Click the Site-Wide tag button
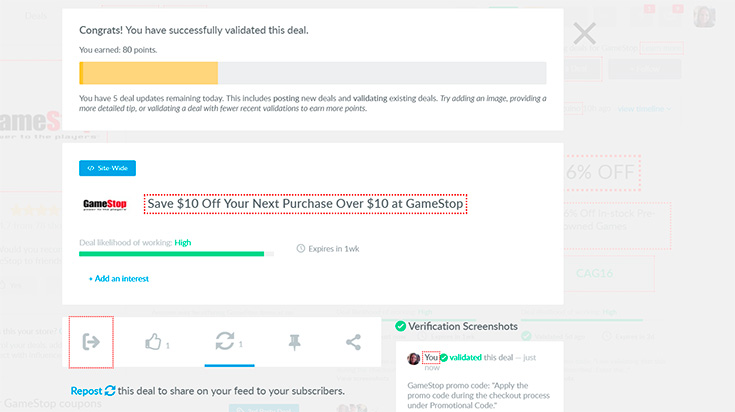This screenshot has width=735, height=412. tap(107, 168)
